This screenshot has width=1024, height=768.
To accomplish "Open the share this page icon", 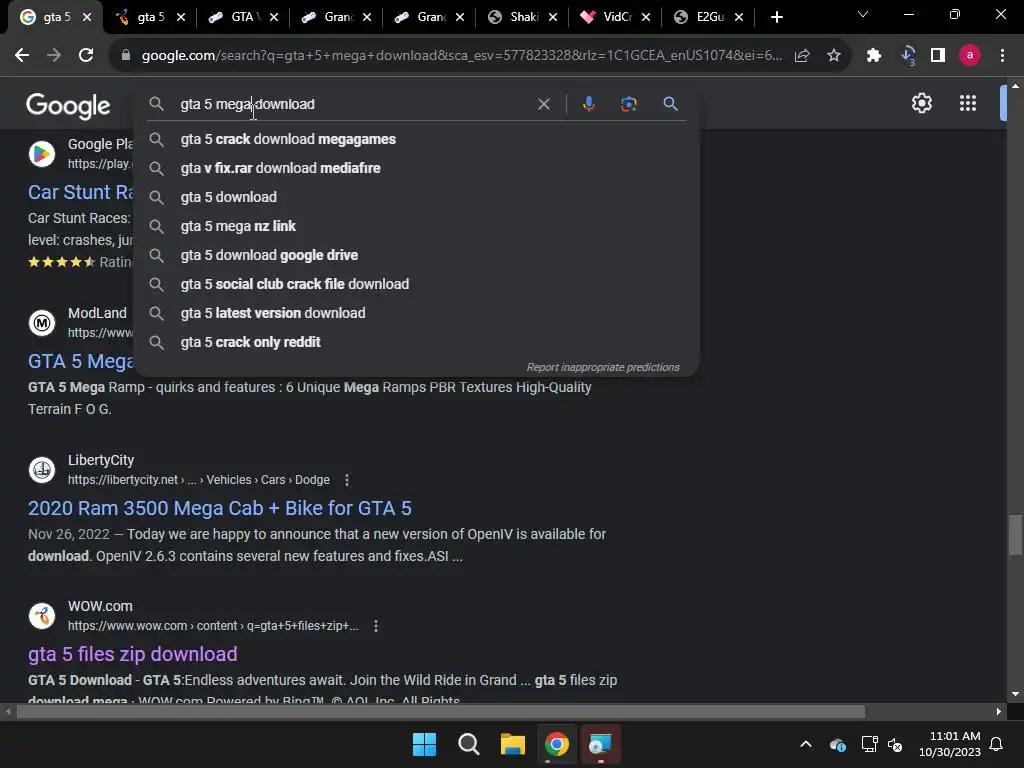I will [802, 56].
